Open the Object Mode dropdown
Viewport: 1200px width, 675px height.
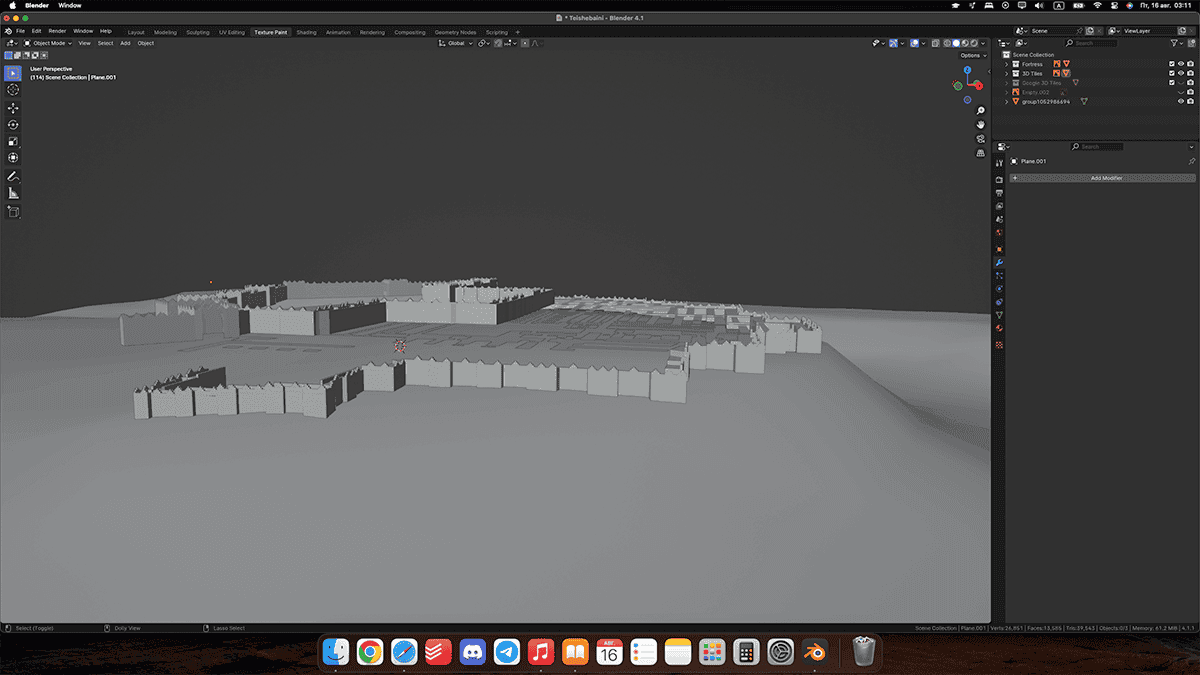click(49, 43)
